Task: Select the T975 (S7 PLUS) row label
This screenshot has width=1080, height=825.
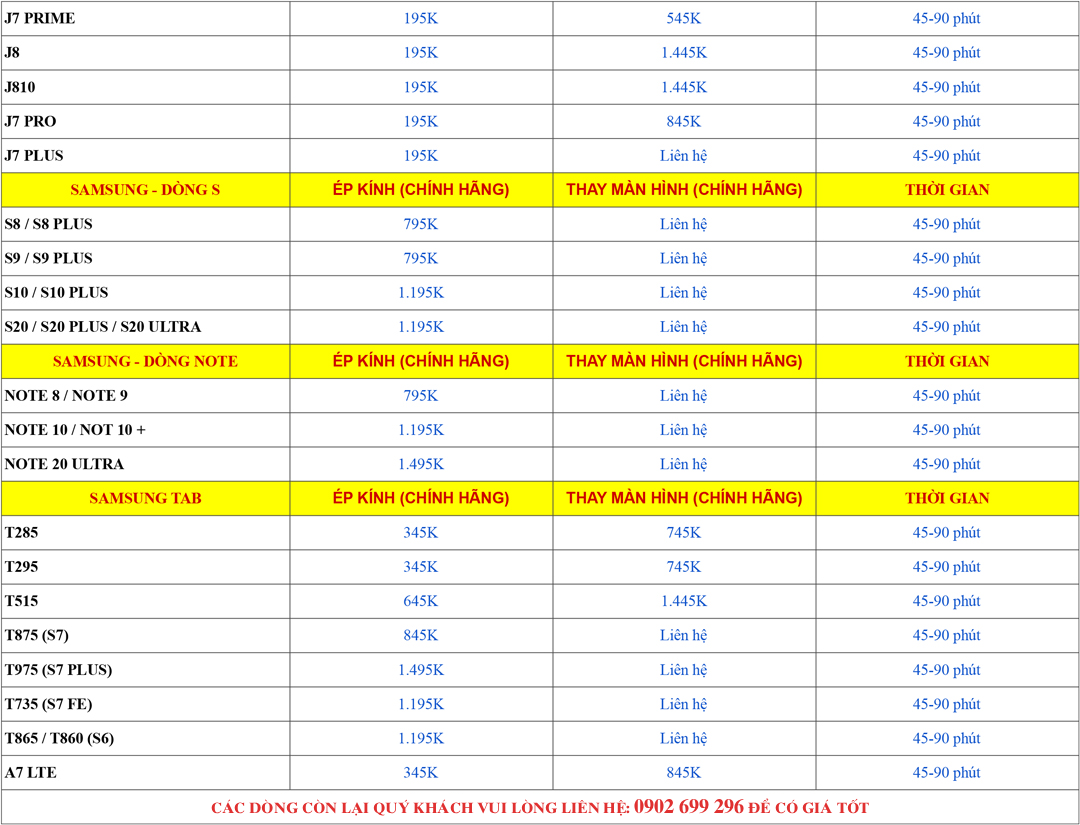Action: 59,670
